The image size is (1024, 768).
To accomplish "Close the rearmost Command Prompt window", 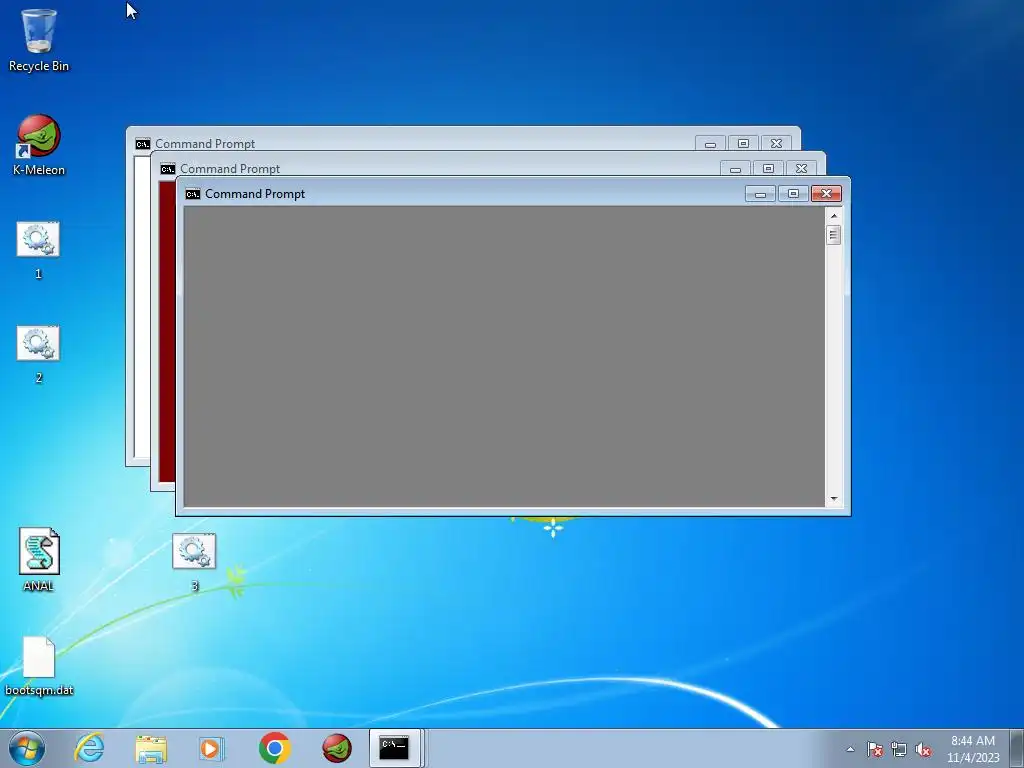I will pyautogui.click(x=776, y=144).
